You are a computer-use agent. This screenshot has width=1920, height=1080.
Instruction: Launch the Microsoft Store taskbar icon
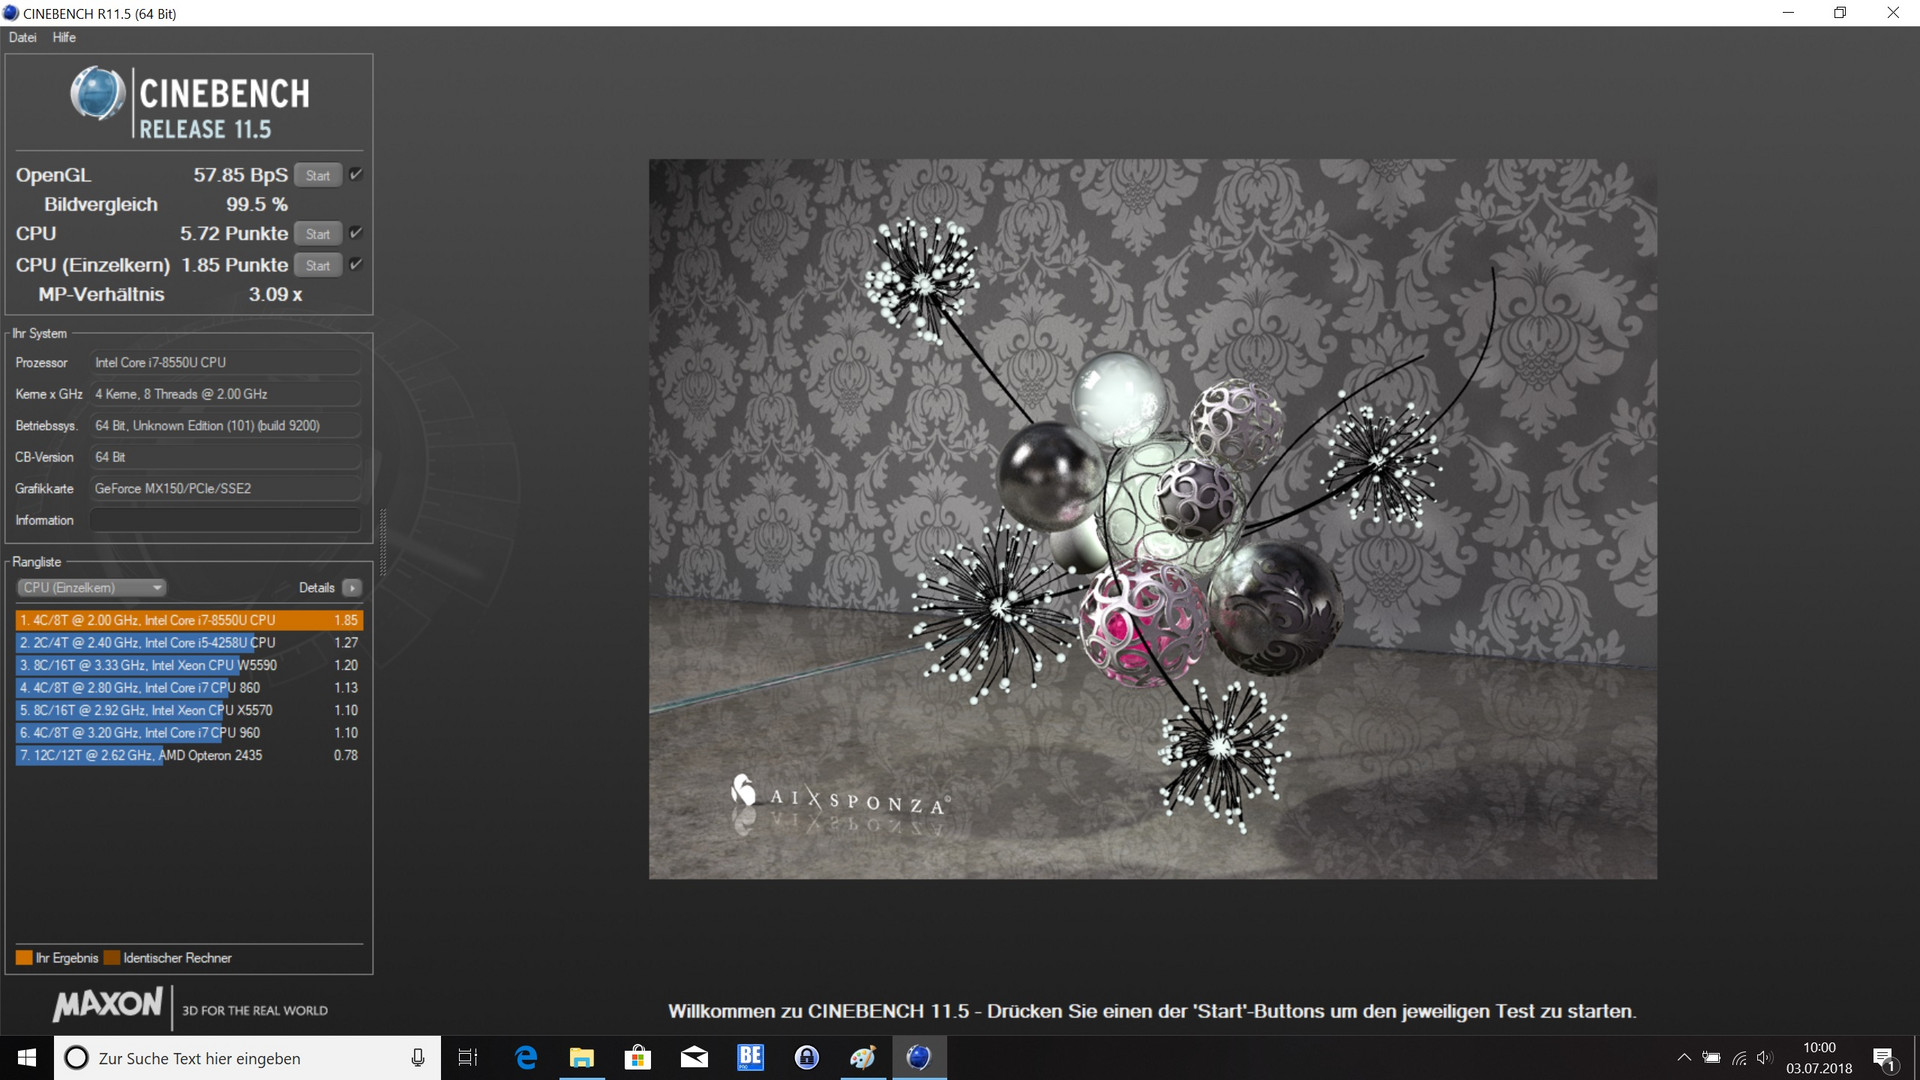click(x=637, y=1058)
